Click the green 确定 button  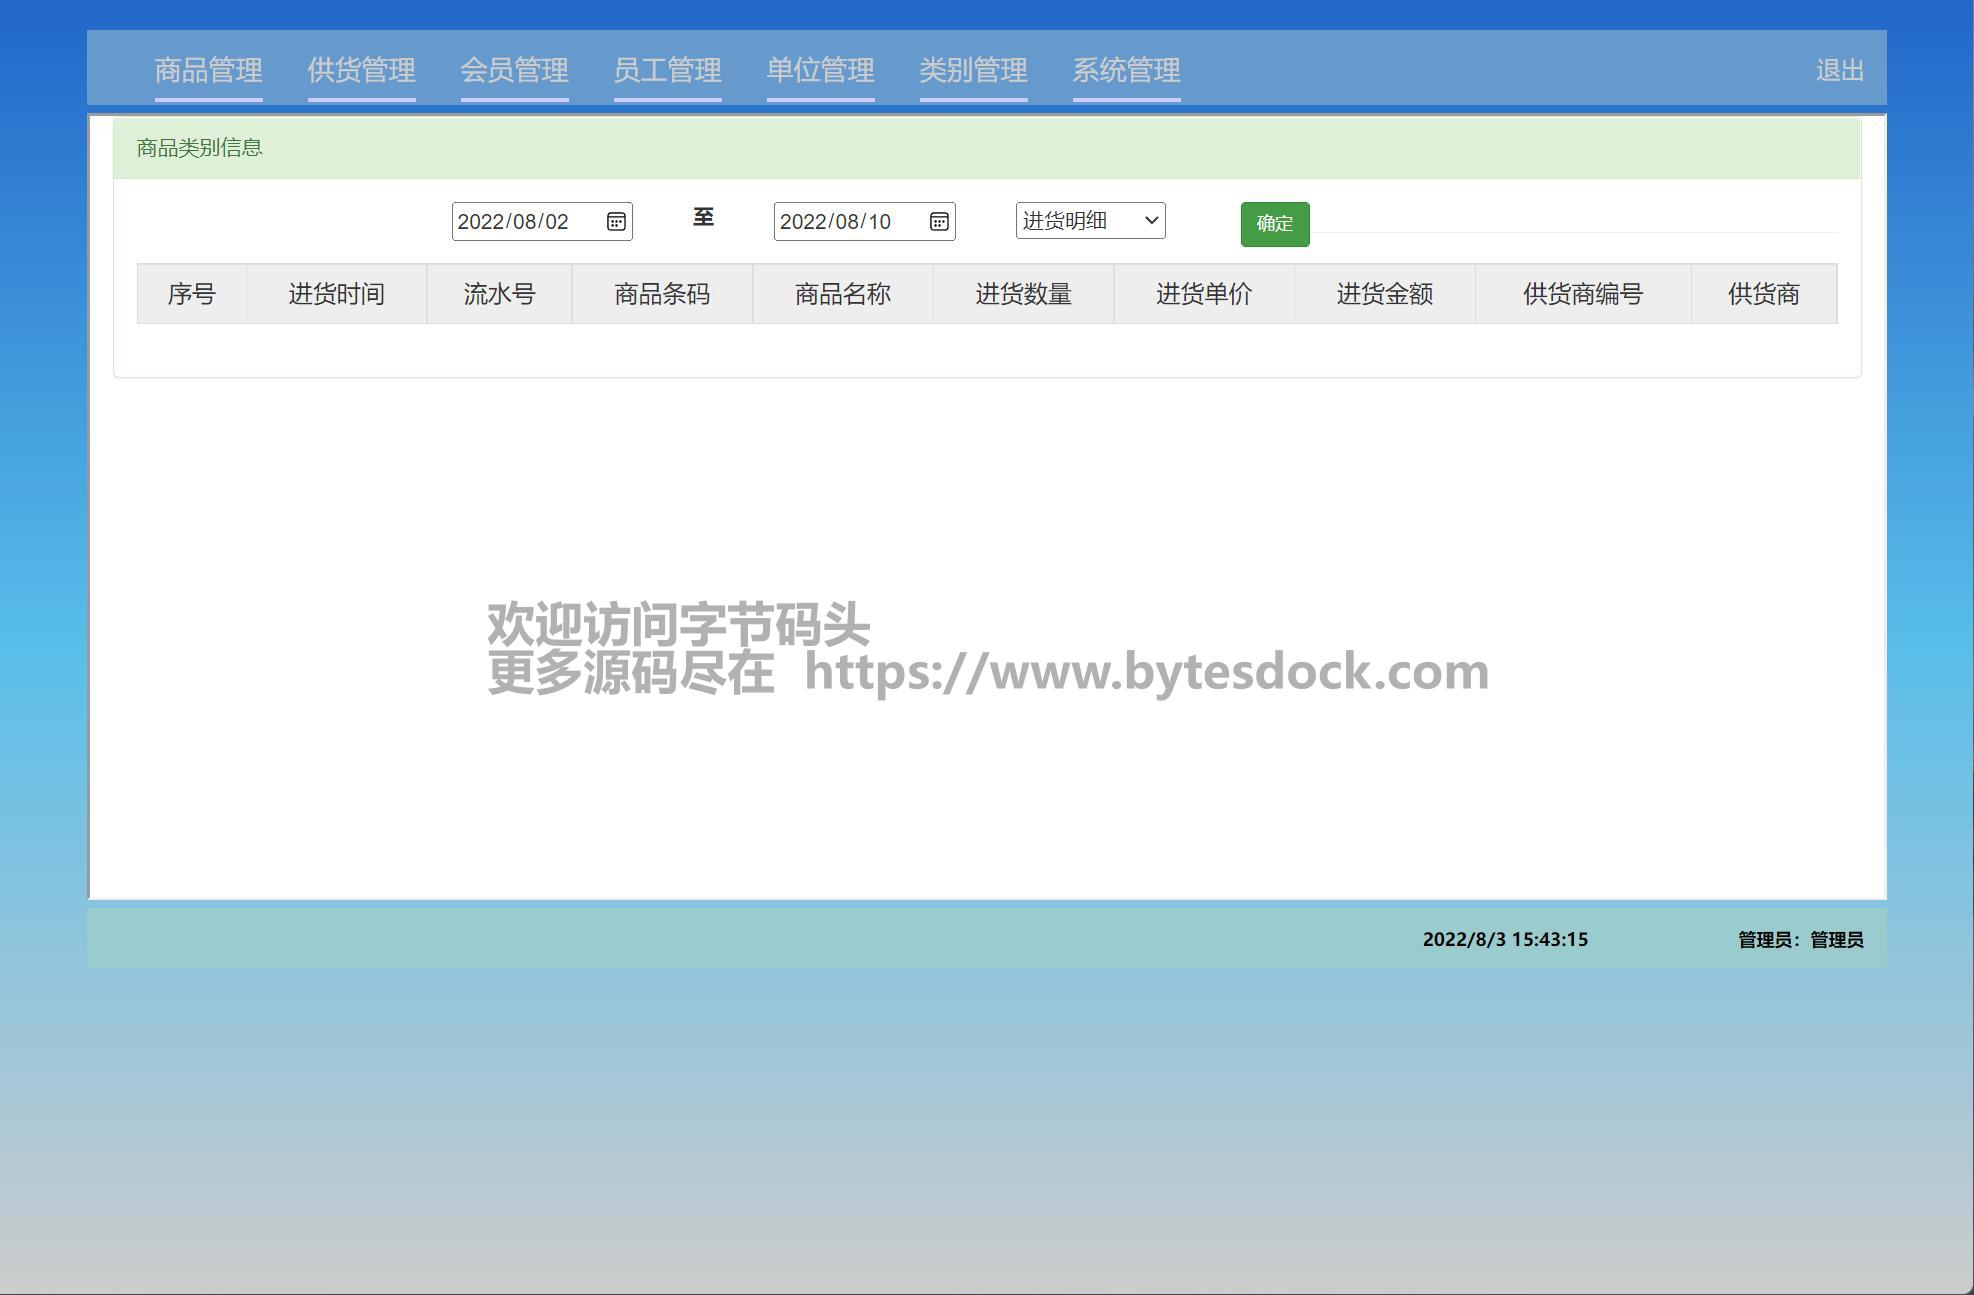pyautogui.click(x=1274, y=224)
